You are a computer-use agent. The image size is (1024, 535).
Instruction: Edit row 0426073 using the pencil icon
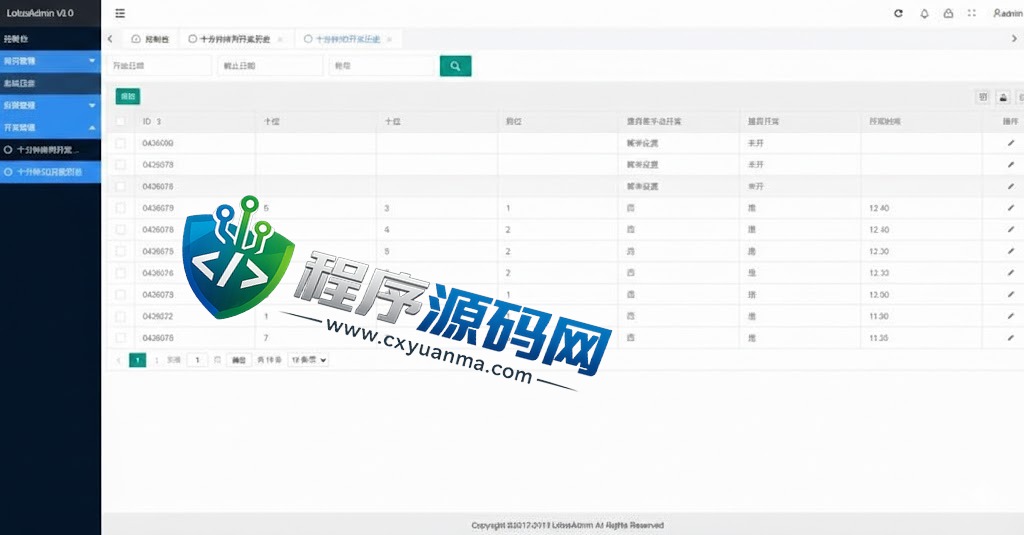[1011, 294]
